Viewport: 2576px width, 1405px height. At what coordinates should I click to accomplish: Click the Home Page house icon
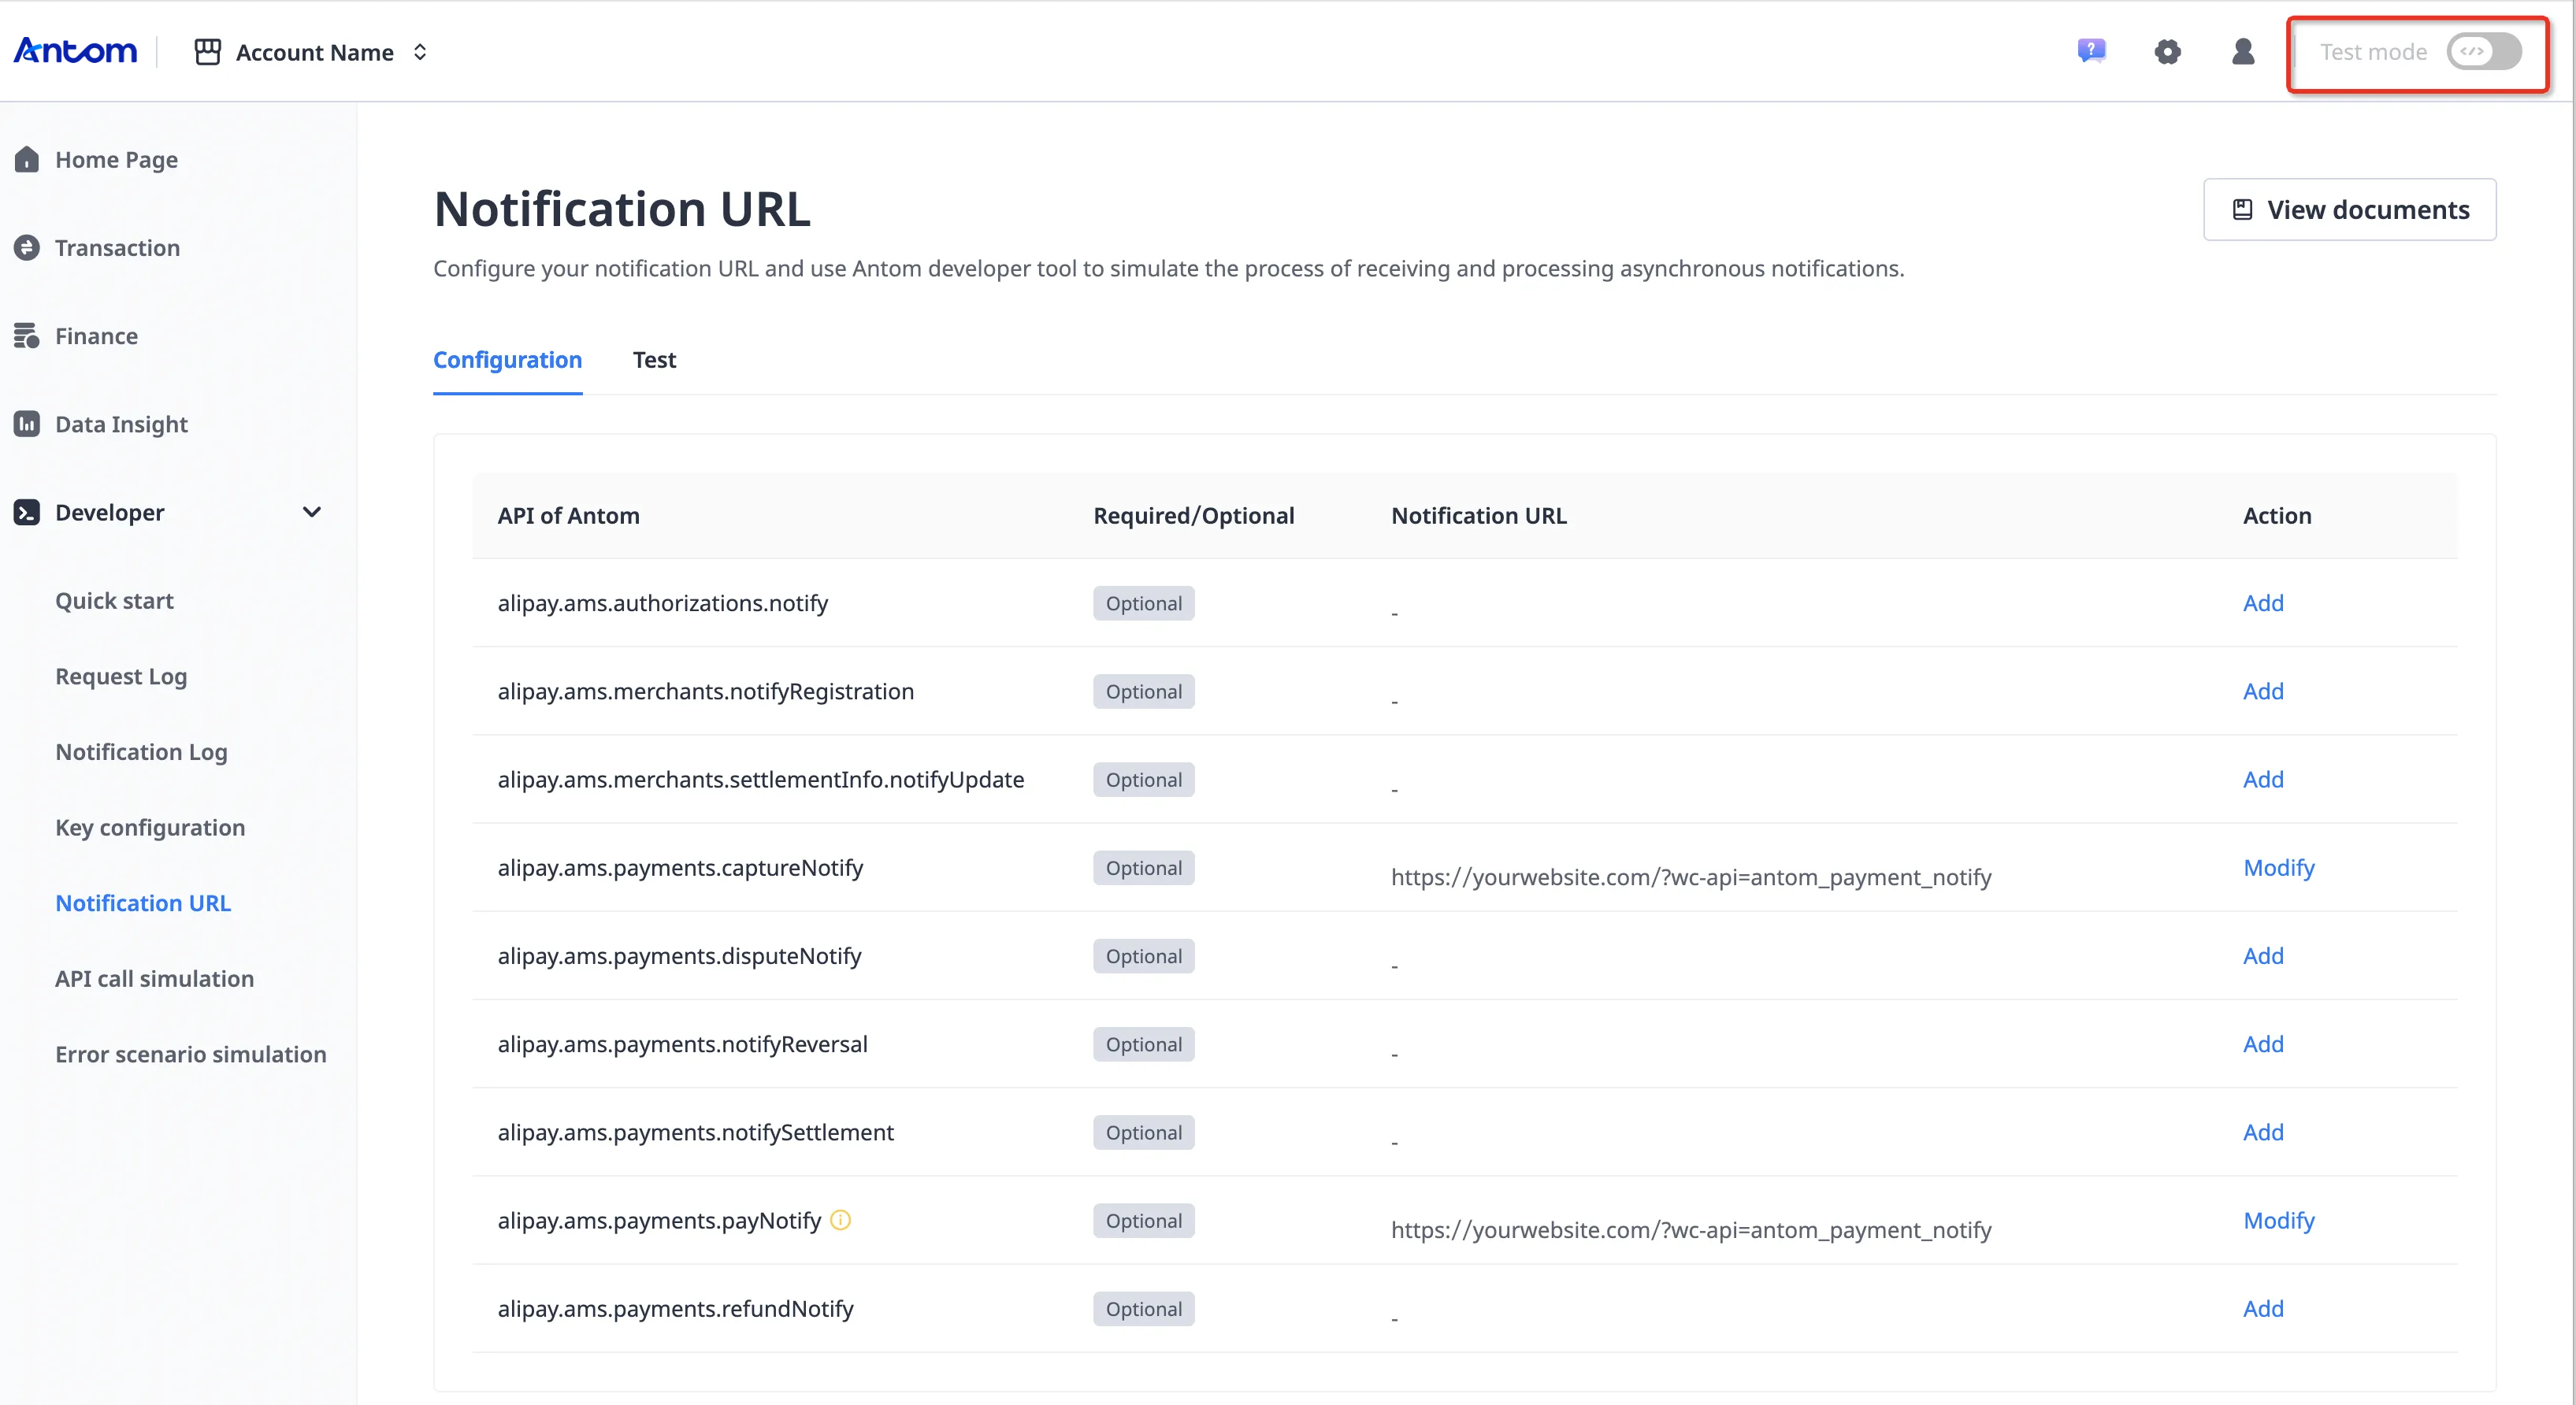click(27, 160)
